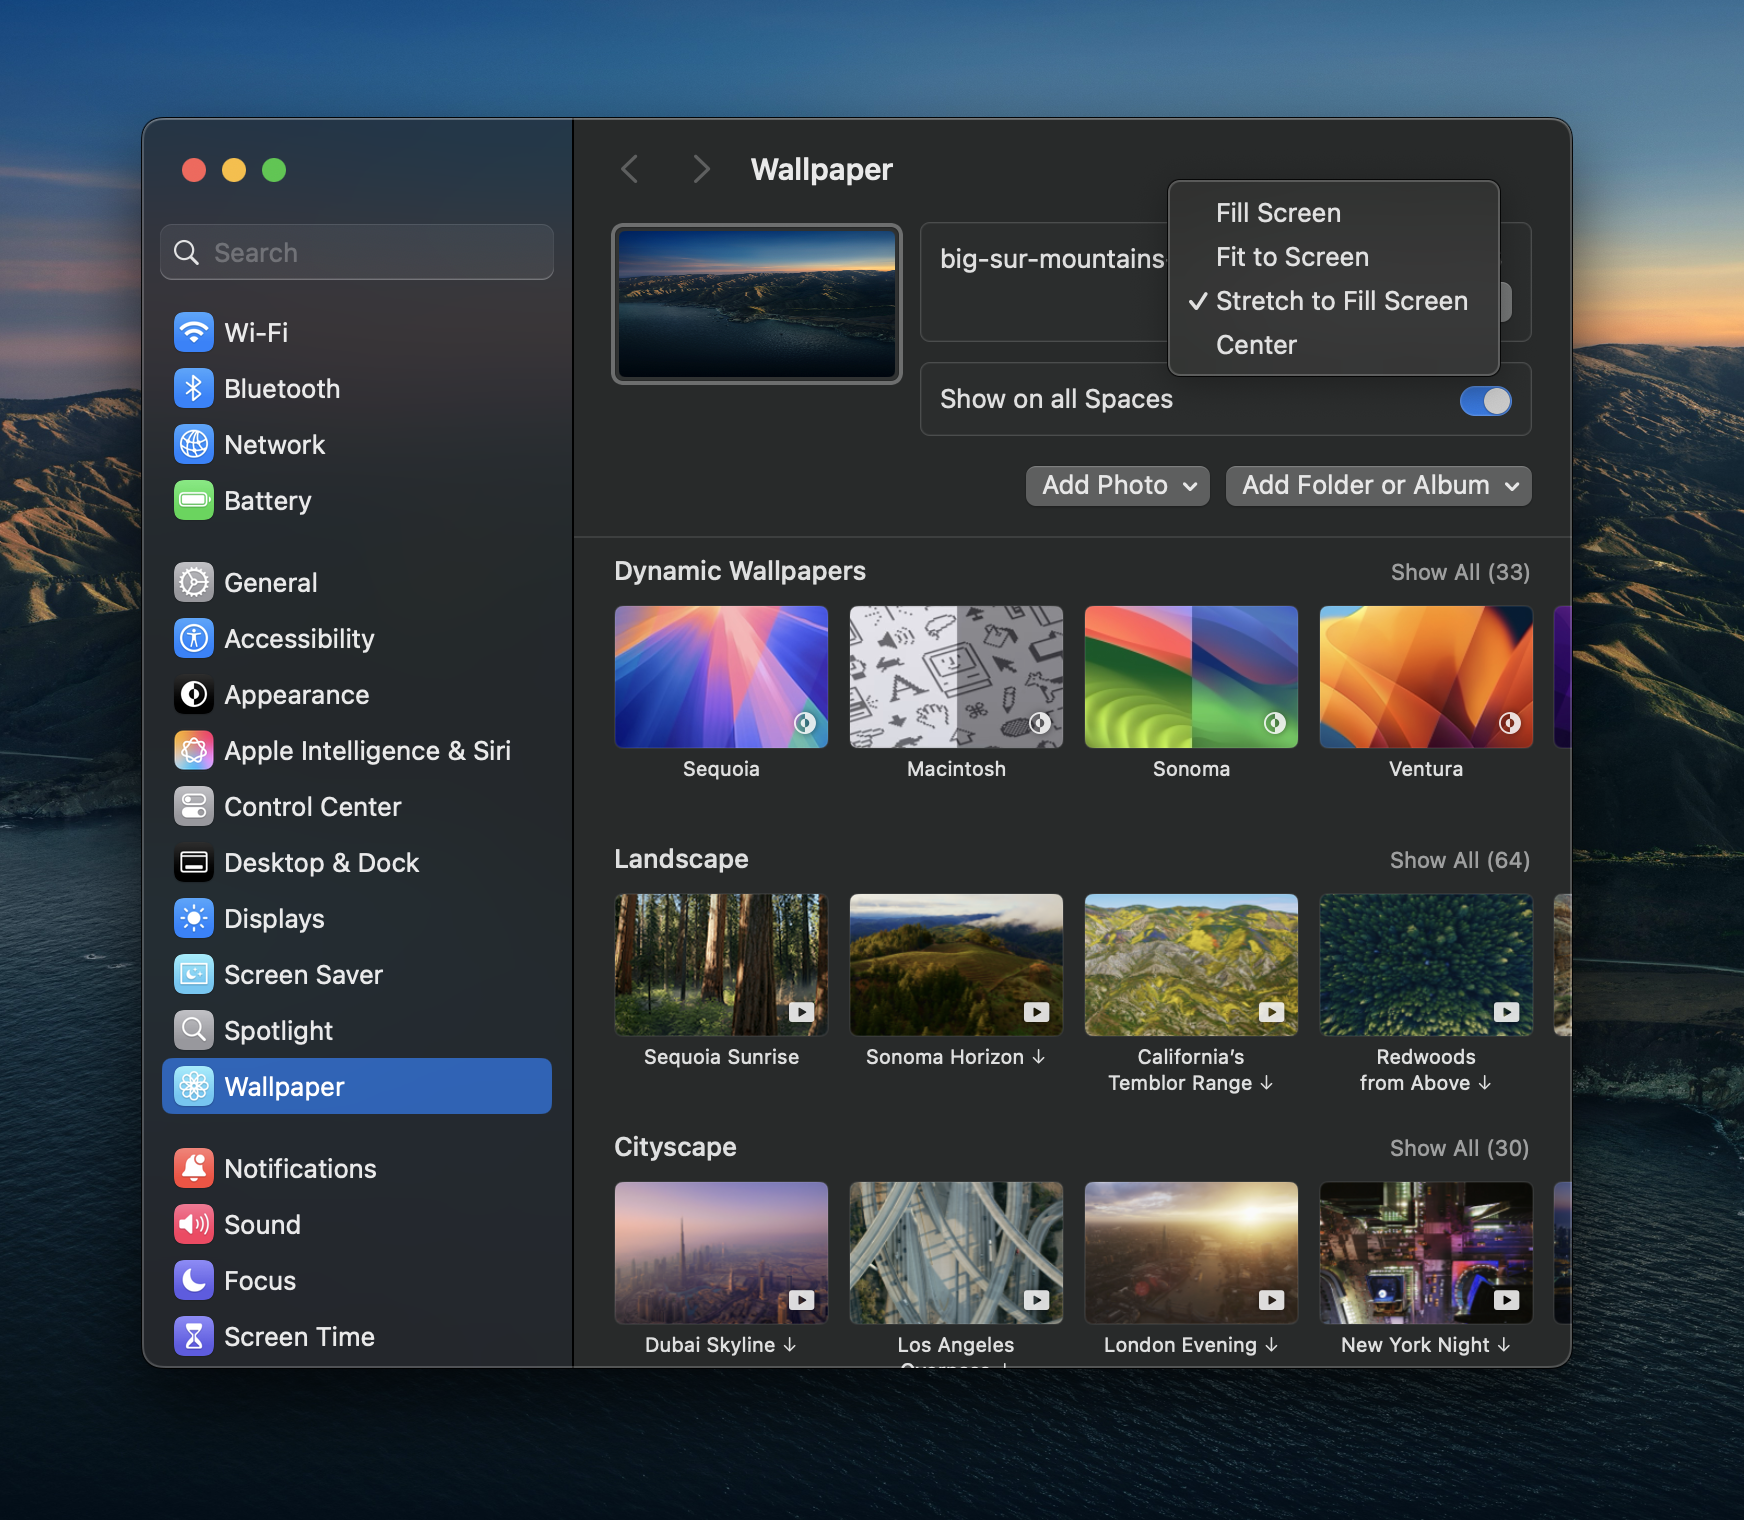Screen dimensions: 1744x1520
Task: Select the Macintosh dynamic wallpaper
Action: pos(956,677)
